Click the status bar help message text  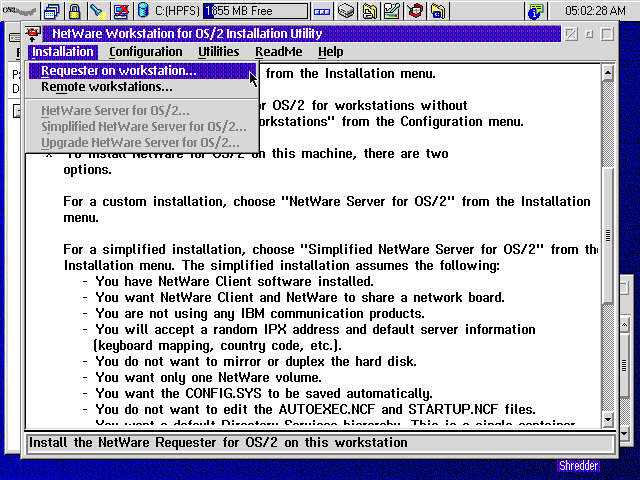click(218, 442)
